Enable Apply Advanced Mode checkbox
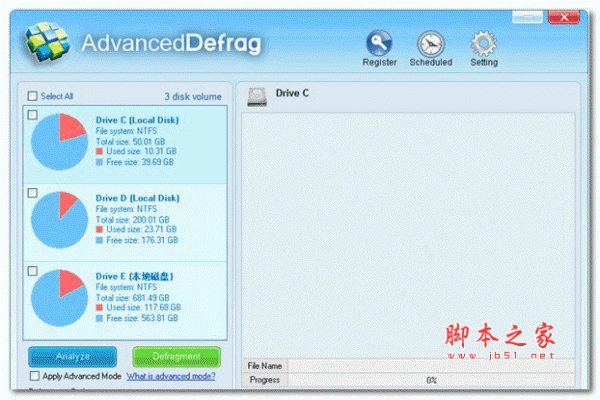 34,376
